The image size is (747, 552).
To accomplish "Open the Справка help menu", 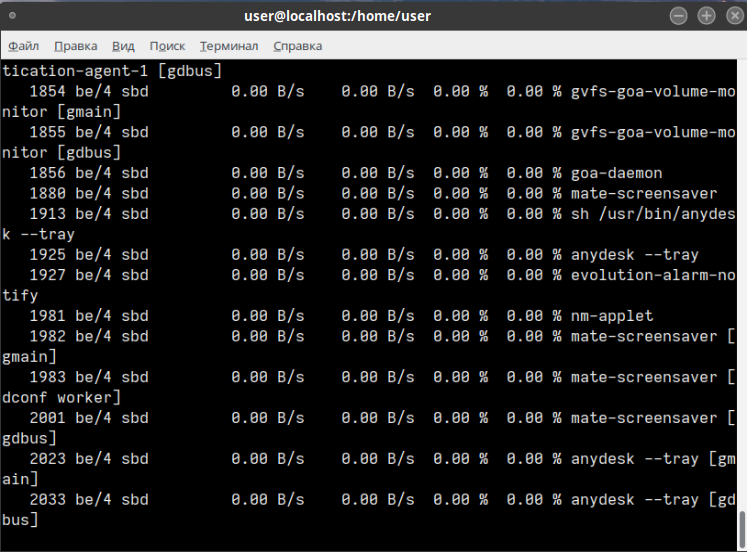I will pos(297,46).
